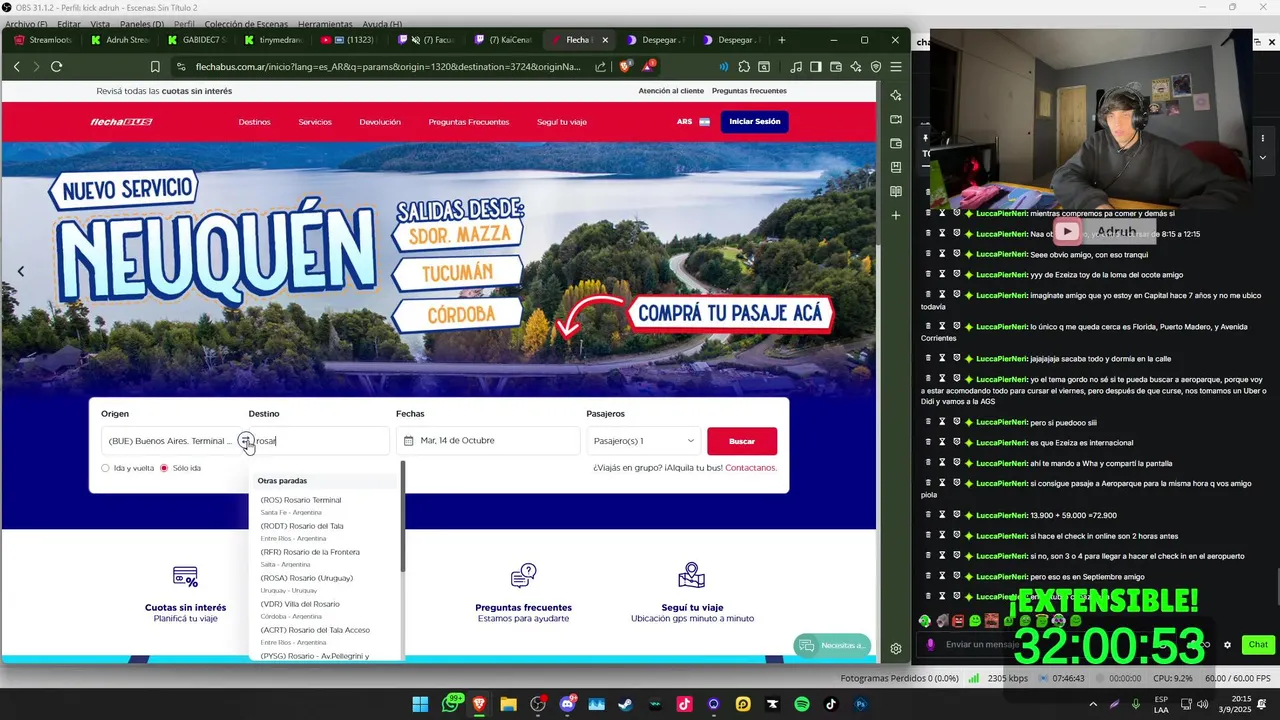Open the Atención al cliente link

pos(671,91)
